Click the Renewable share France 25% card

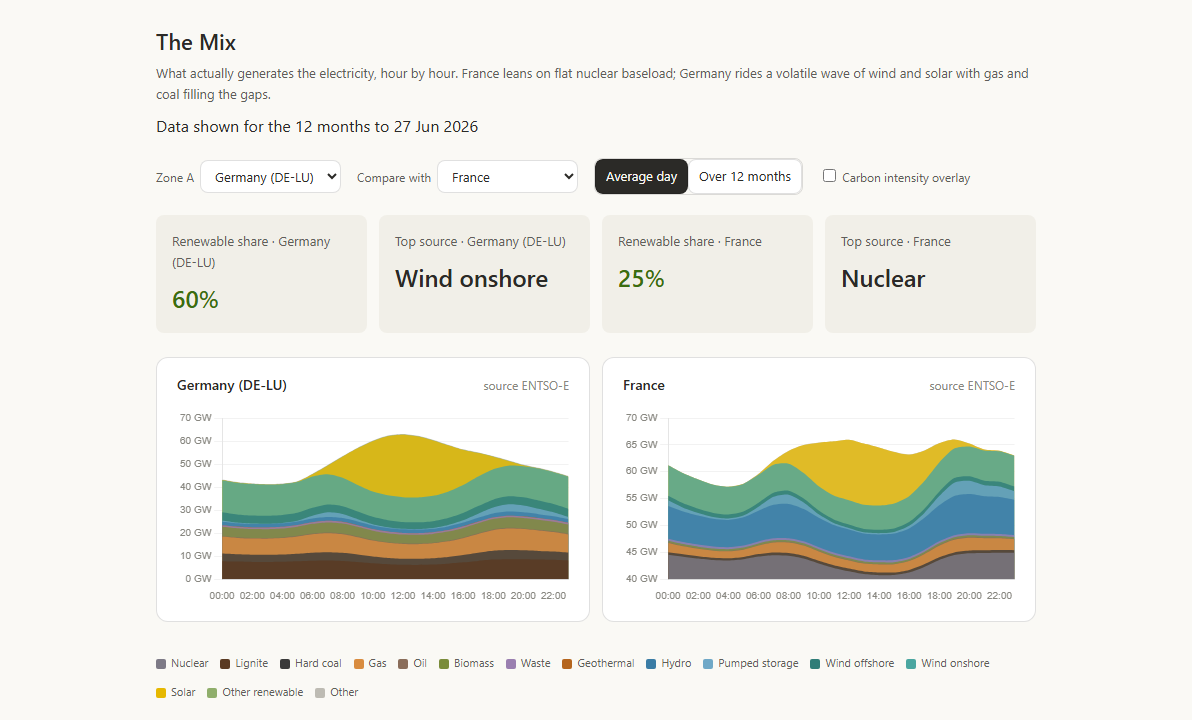click(x=707, y=274)
